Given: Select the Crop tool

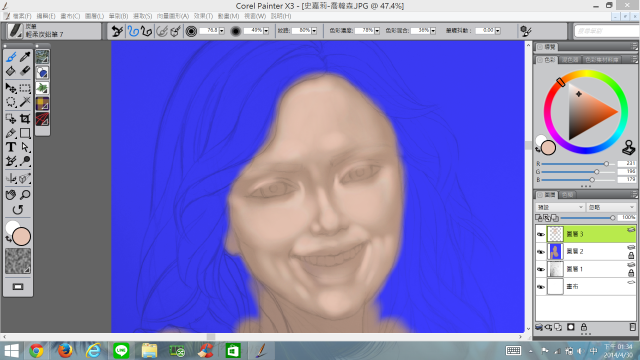Looking at the screenshot, I should tap(25, 119).
